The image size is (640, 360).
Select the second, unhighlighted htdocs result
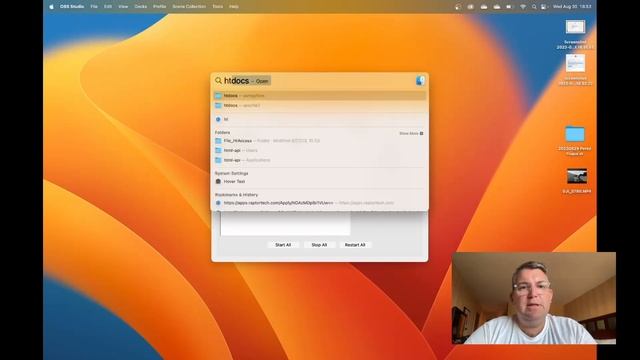[x=320, y=105]
